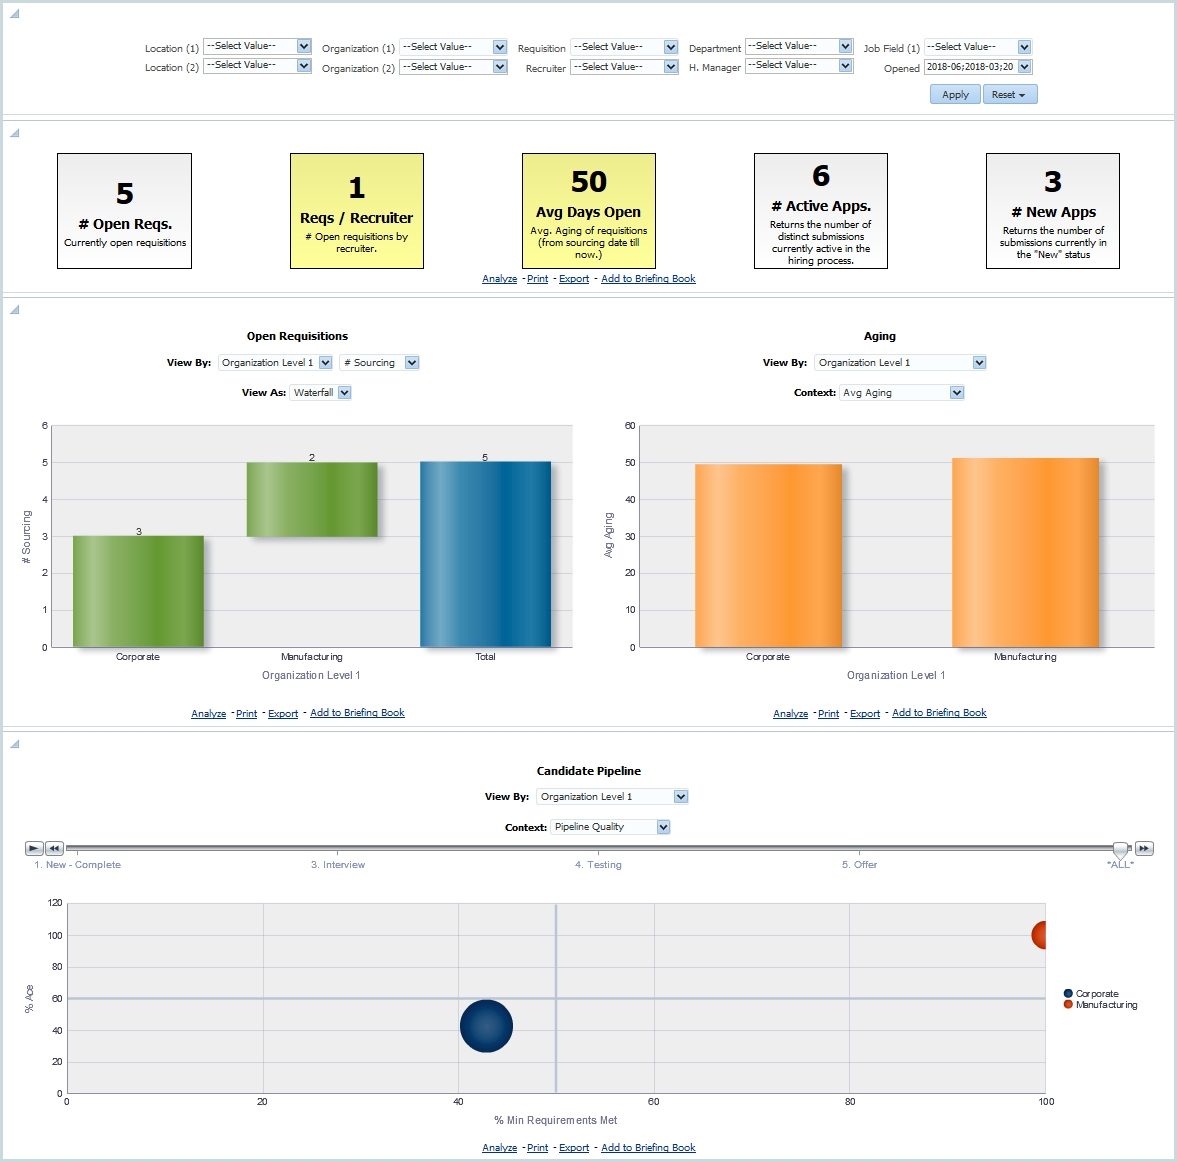Click the *ALL* slider thumb
The height and width of the screenshot is (1162, 1177).
(1122, 847)
